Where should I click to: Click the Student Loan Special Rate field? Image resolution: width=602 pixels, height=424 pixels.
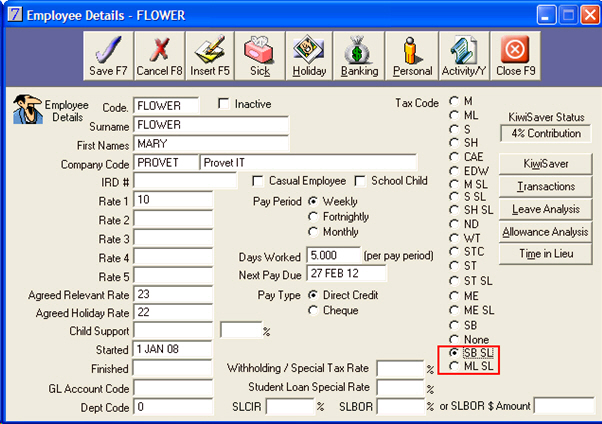pos(400,387)
